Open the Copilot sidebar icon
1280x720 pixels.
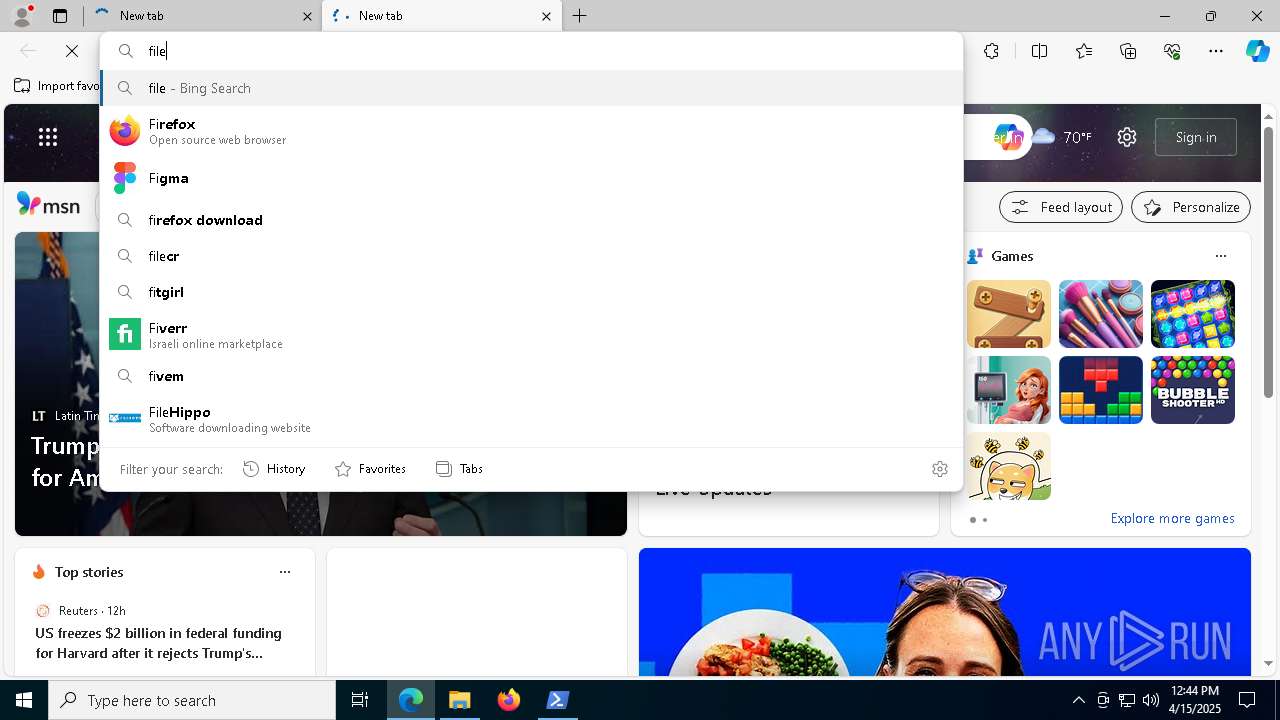click(x=1257, y=51)
